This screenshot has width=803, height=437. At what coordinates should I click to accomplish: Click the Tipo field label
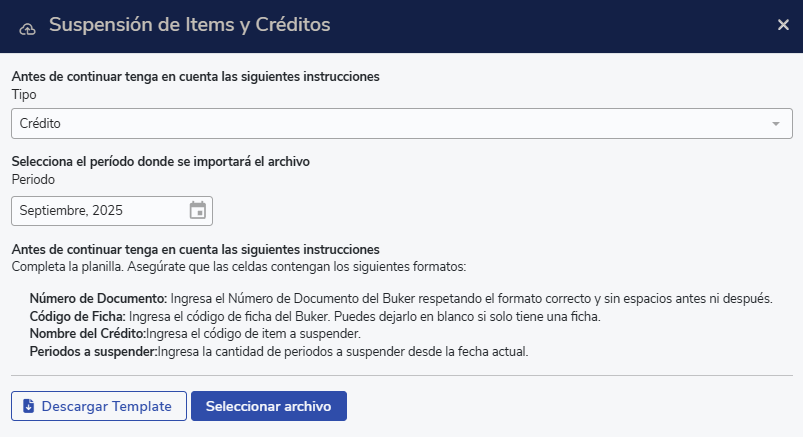coord(24,94)
